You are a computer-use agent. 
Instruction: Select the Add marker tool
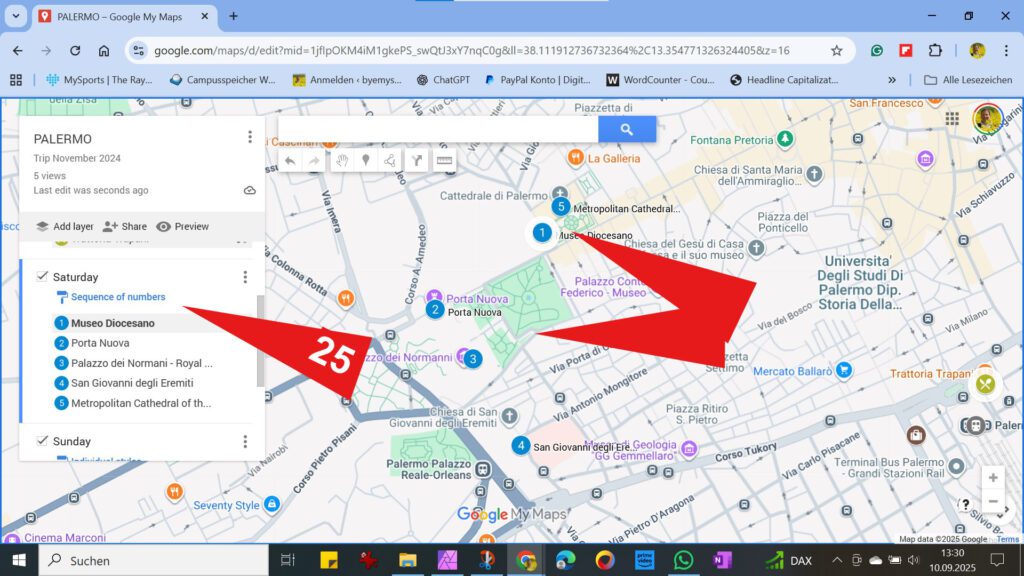tap(367, 160)
